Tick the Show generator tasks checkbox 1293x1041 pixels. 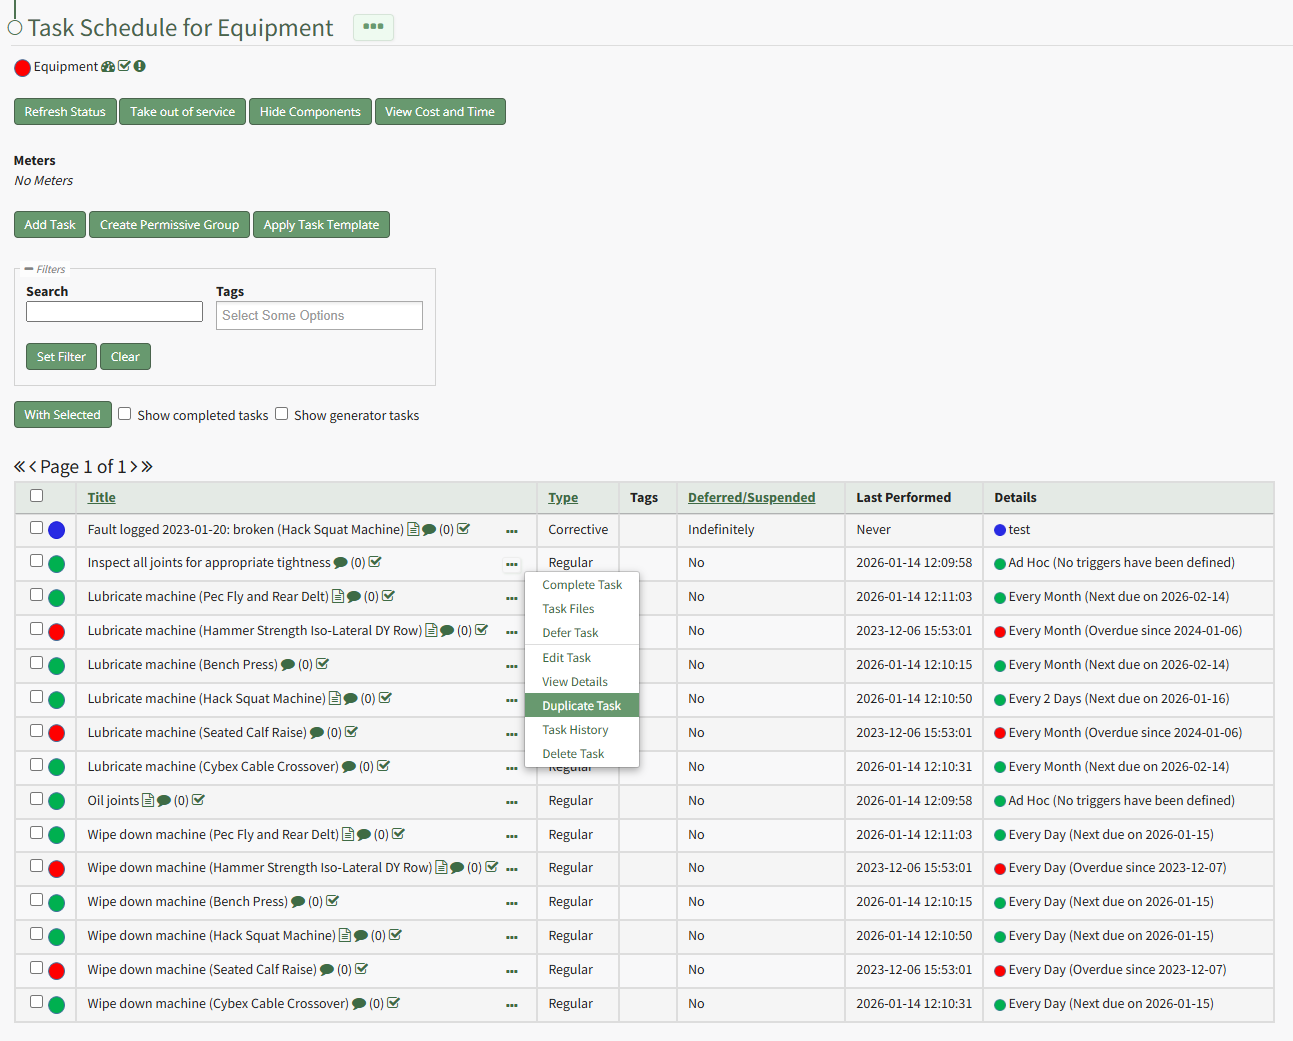pos(282,414)
